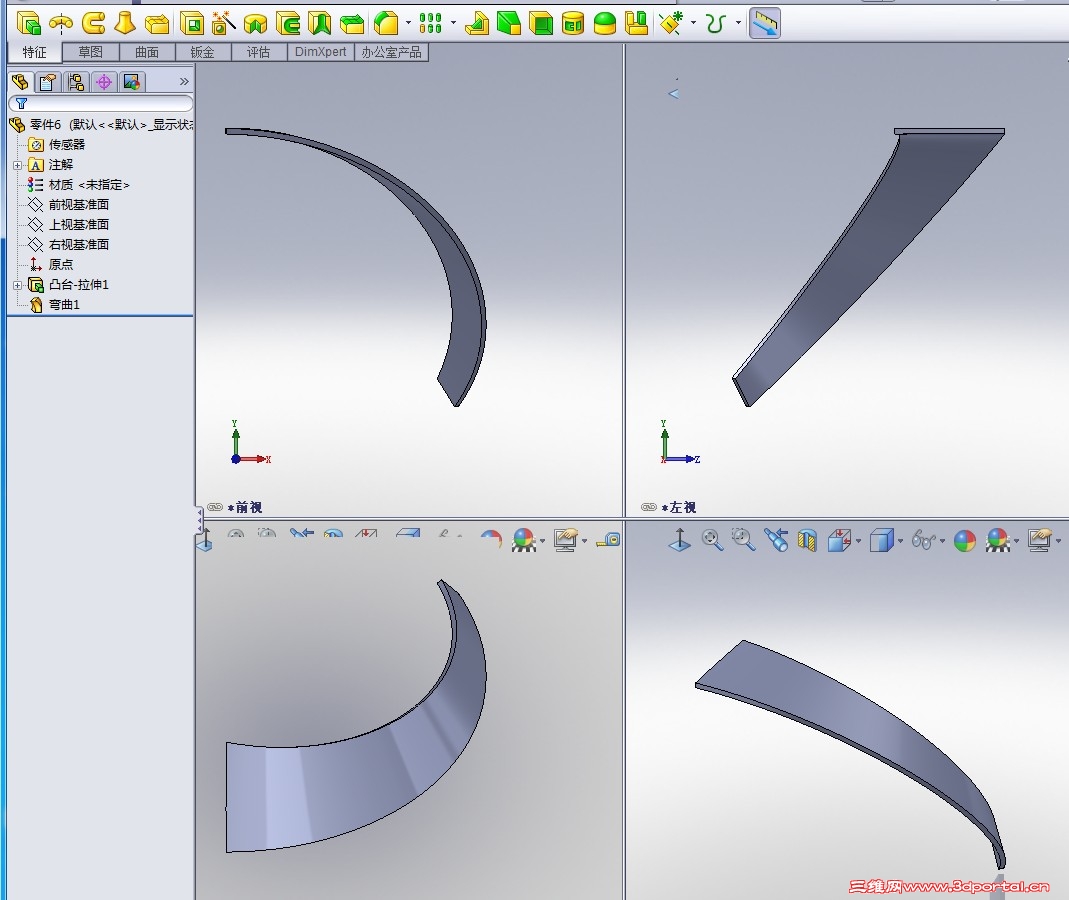Select the Dome tool
The height and width of the screenshot is (900, 1069).
(605, 24)
